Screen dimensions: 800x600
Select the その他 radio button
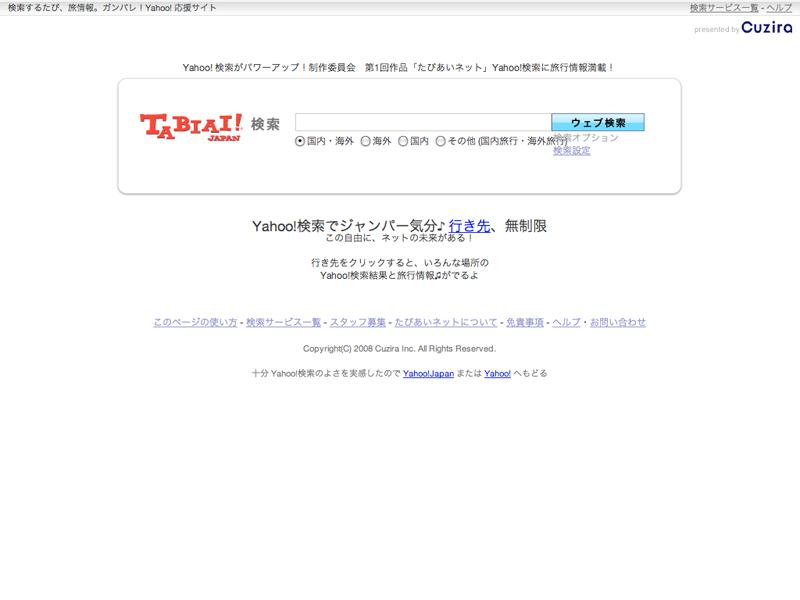click(440, 141)
